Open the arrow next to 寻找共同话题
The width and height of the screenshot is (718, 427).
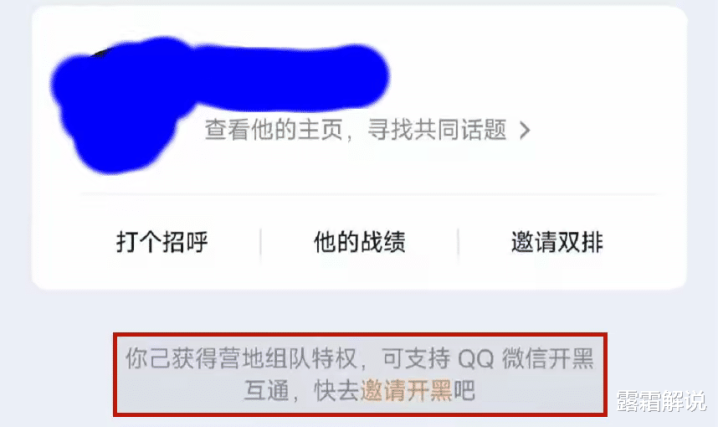pyautogui.click(x=525, y=130)
